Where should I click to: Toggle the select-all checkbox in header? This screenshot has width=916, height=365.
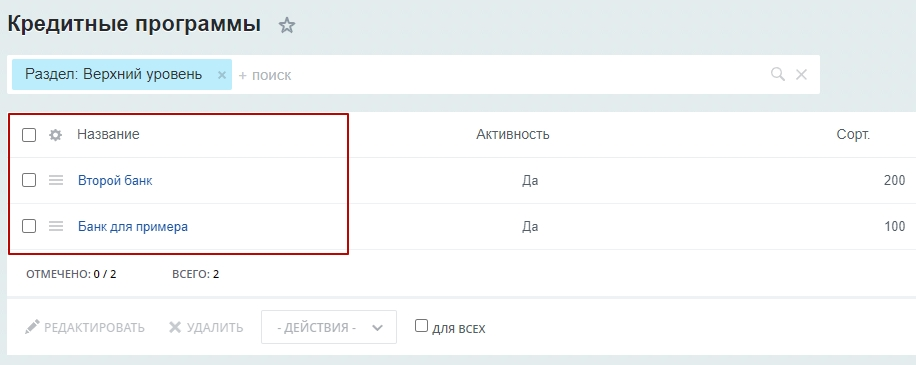pyautogui.click(x=29, y=135)
